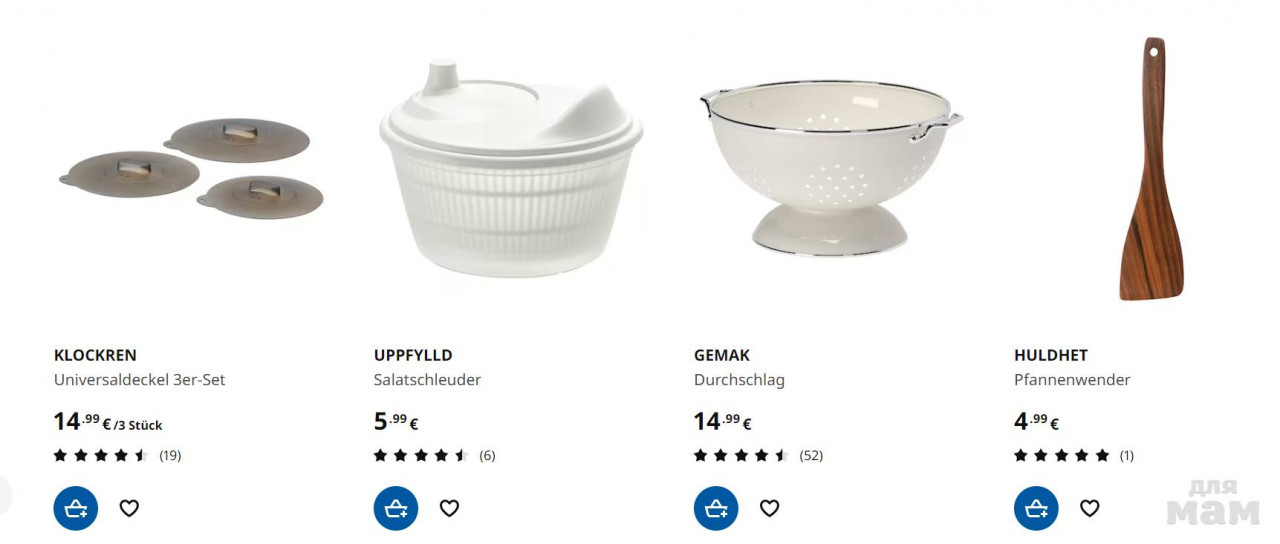
Task: Open the UPPFYLLD product title link
Action: (413, 355)
